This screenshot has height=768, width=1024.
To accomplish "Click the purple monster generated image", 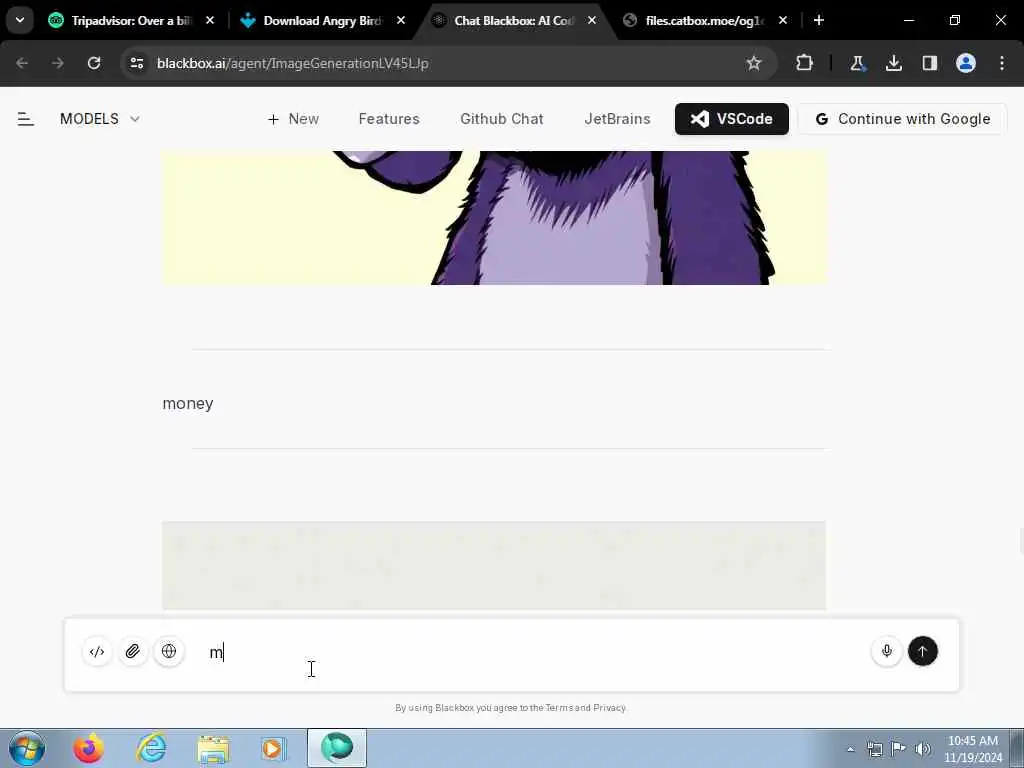I will (494, 217).
